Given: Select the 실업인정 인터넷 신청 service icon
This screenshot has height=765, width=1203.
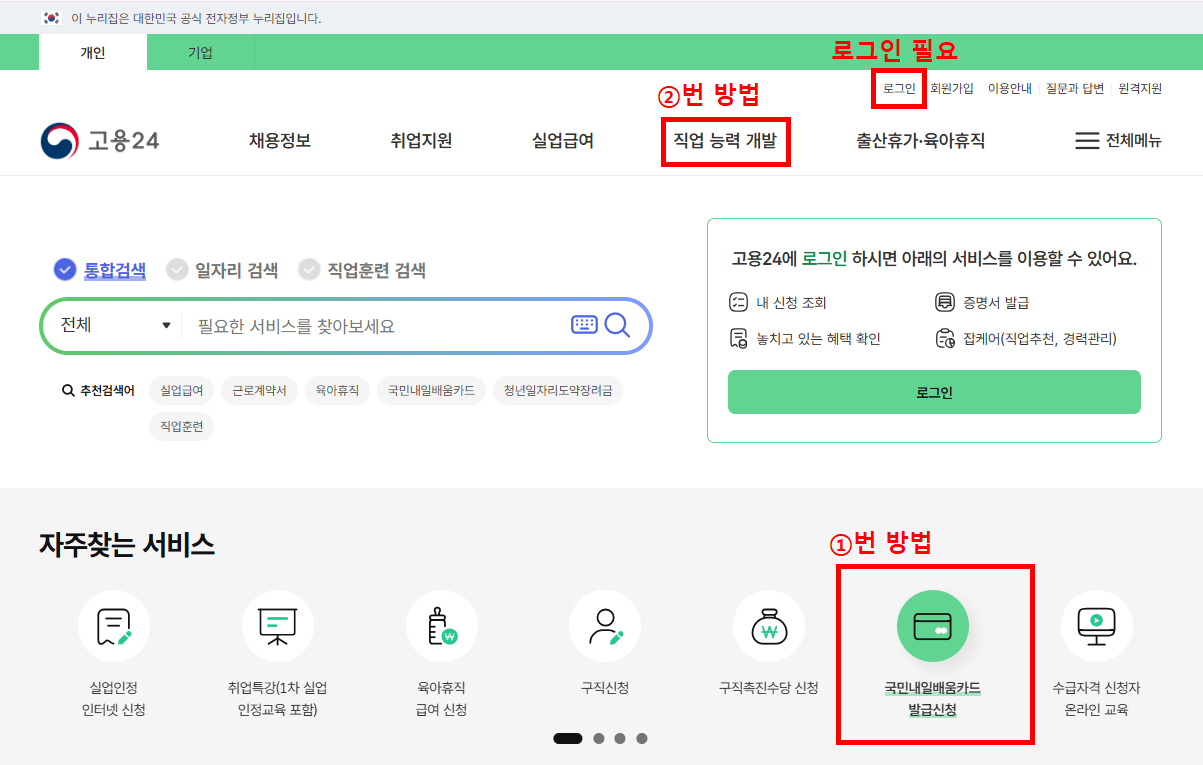Looking at the screenshot, I should 113,626.
